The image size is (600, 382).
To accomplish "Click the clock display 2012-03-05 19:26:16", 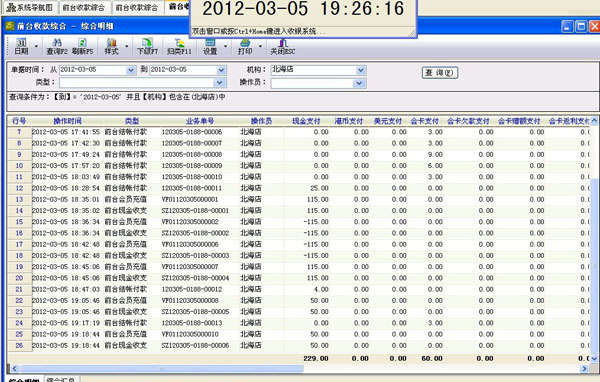I will click(303, 8).
